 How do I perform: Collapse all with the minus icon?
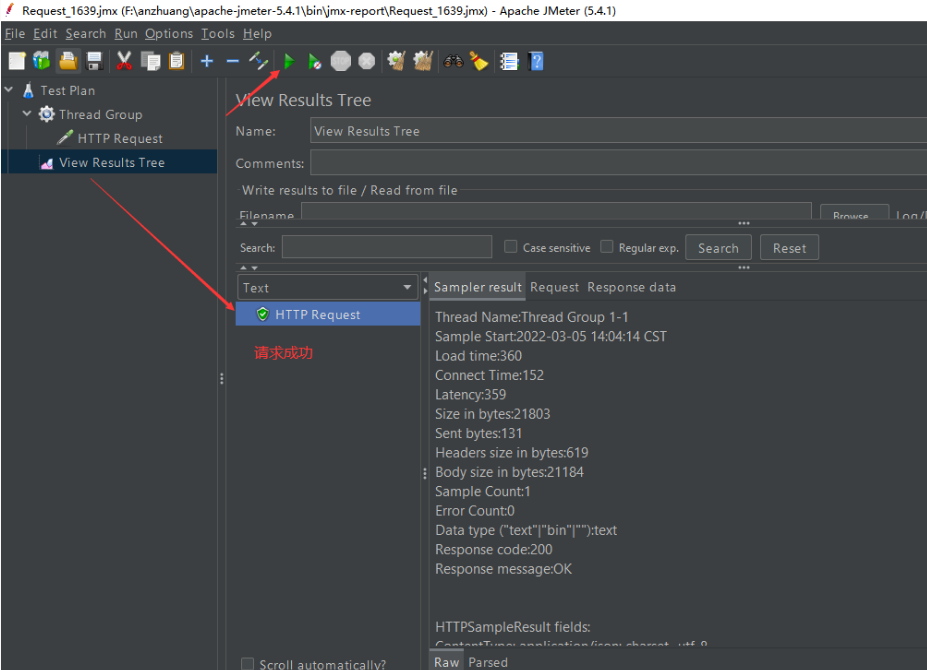pyautogui.click(x=232, y=61)
